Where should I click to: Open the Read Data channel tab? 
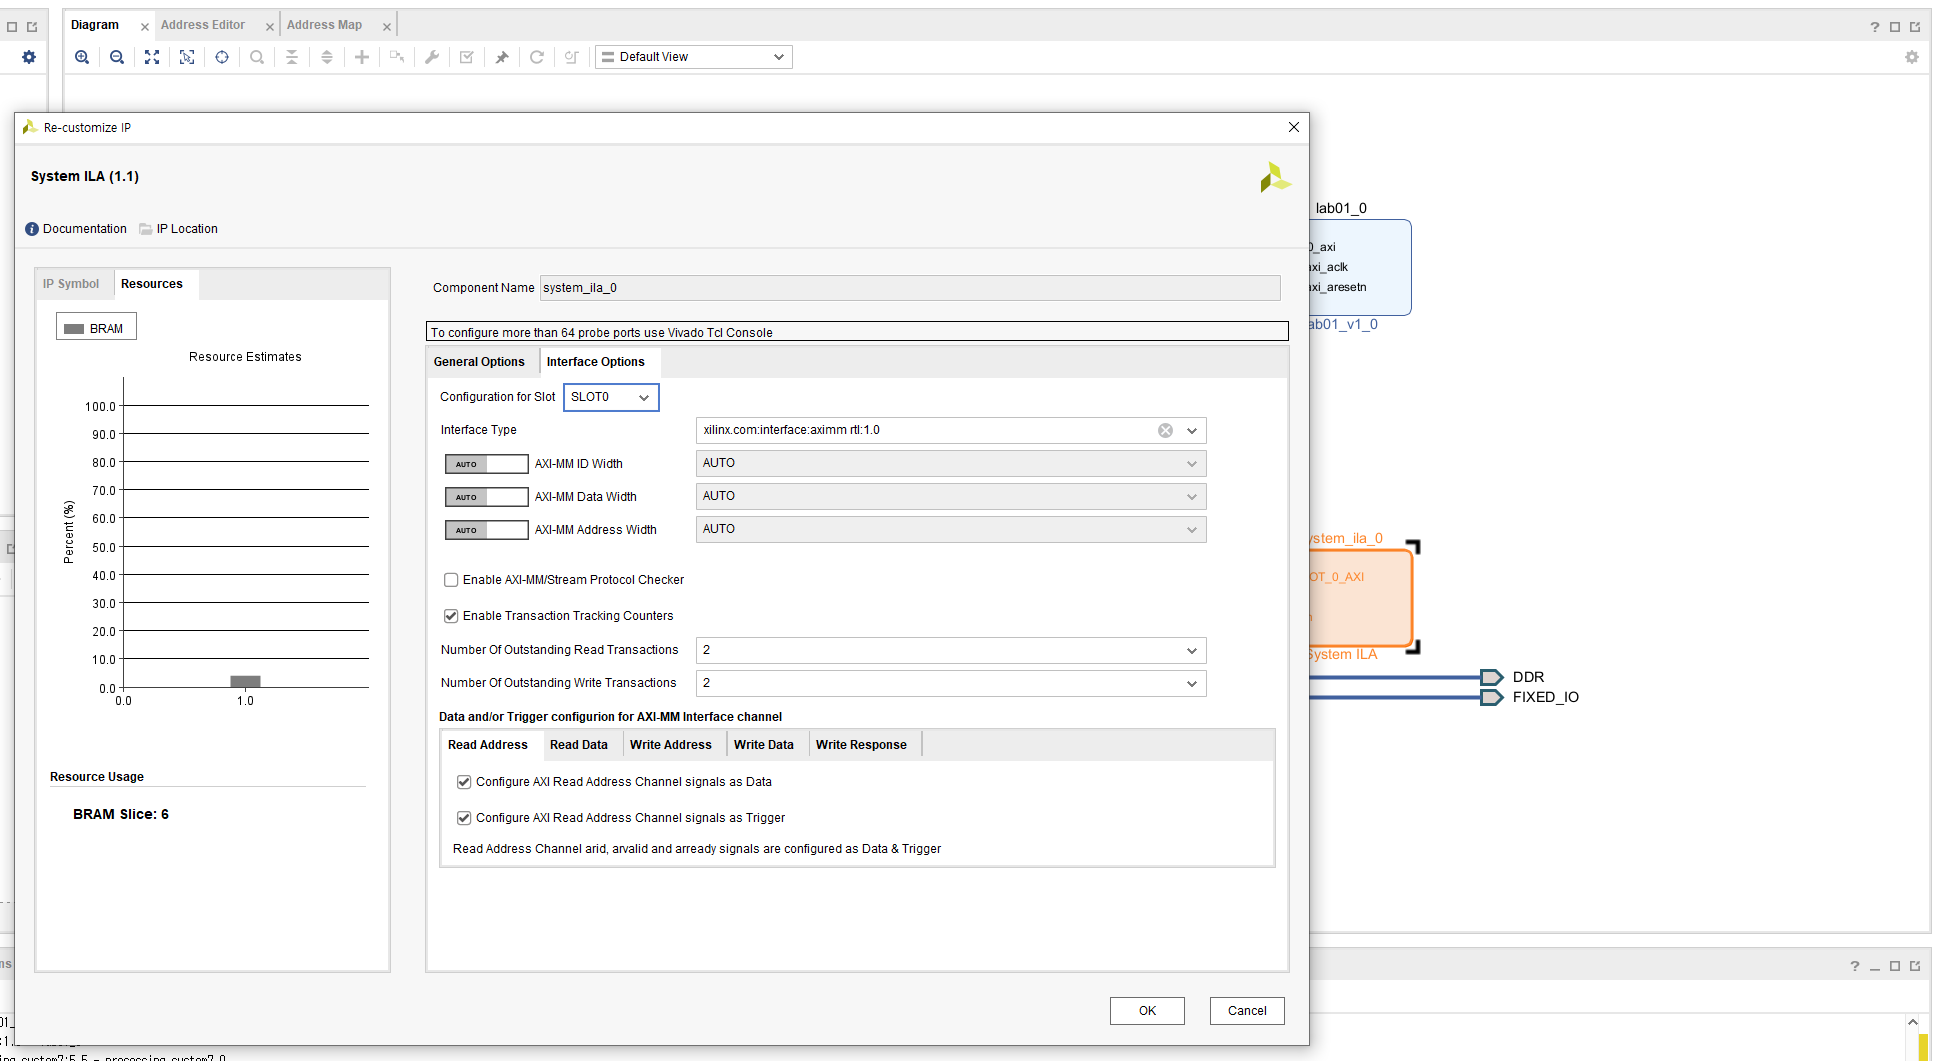(579, 745)
